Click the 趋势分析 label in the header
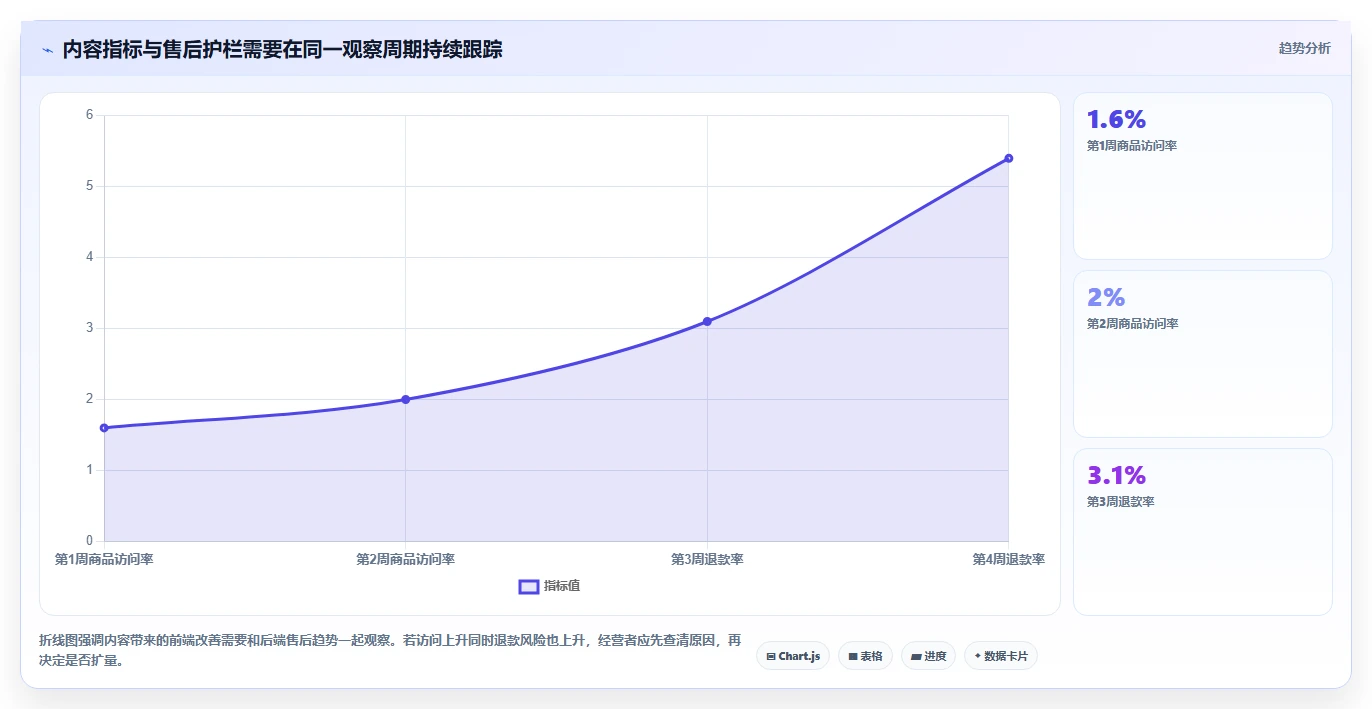The height and width of the screenshot is (709, 1372). tap(1304, 48)
